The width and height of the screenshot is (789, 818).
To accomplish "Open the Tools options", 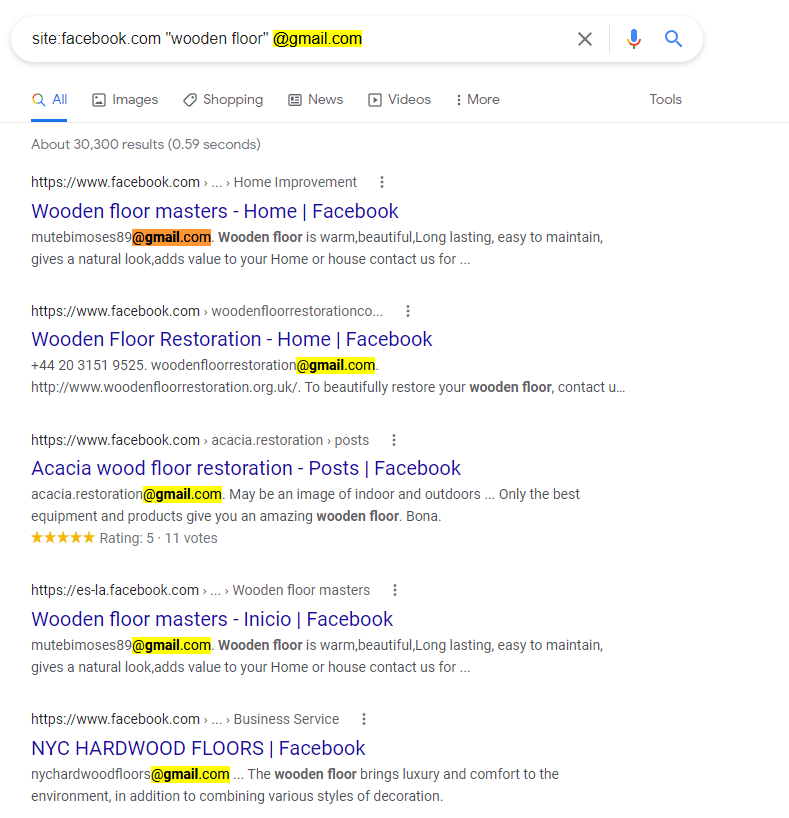I will (665, 100).
